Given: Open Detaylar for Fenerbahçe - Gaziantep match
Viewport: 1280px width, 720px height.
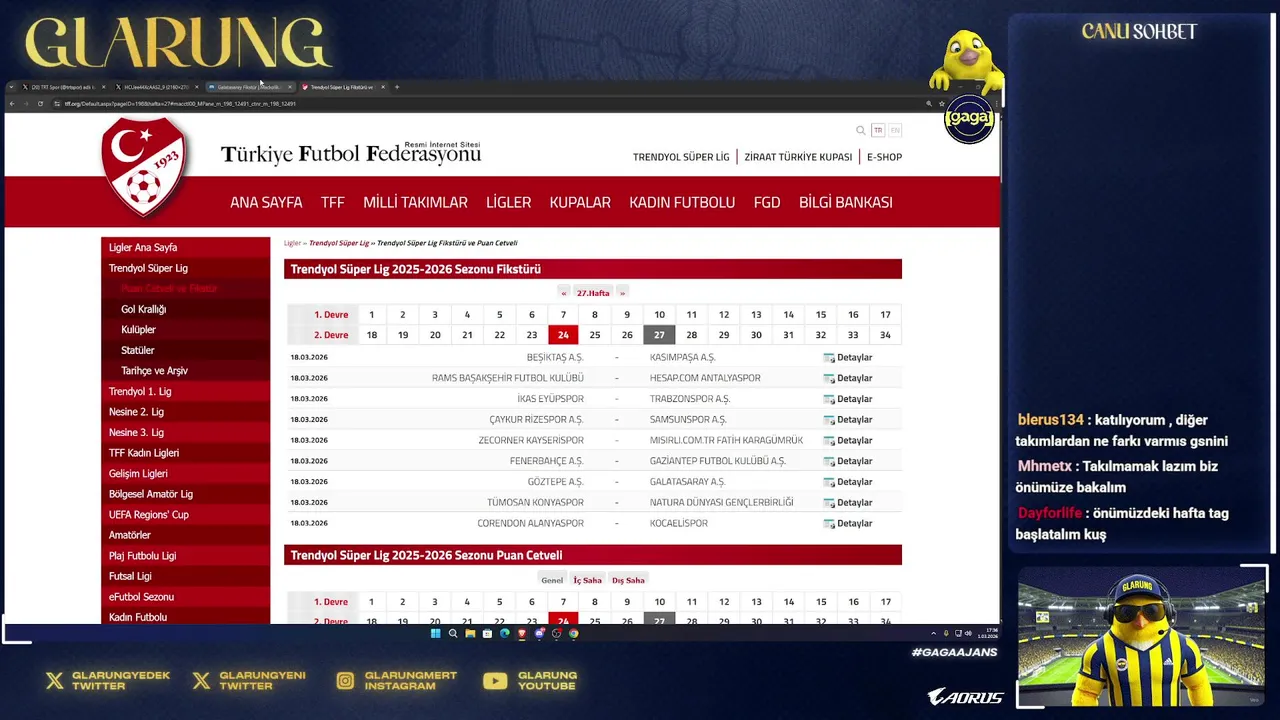Looking at the screenshot, I should tap(848, 461).
